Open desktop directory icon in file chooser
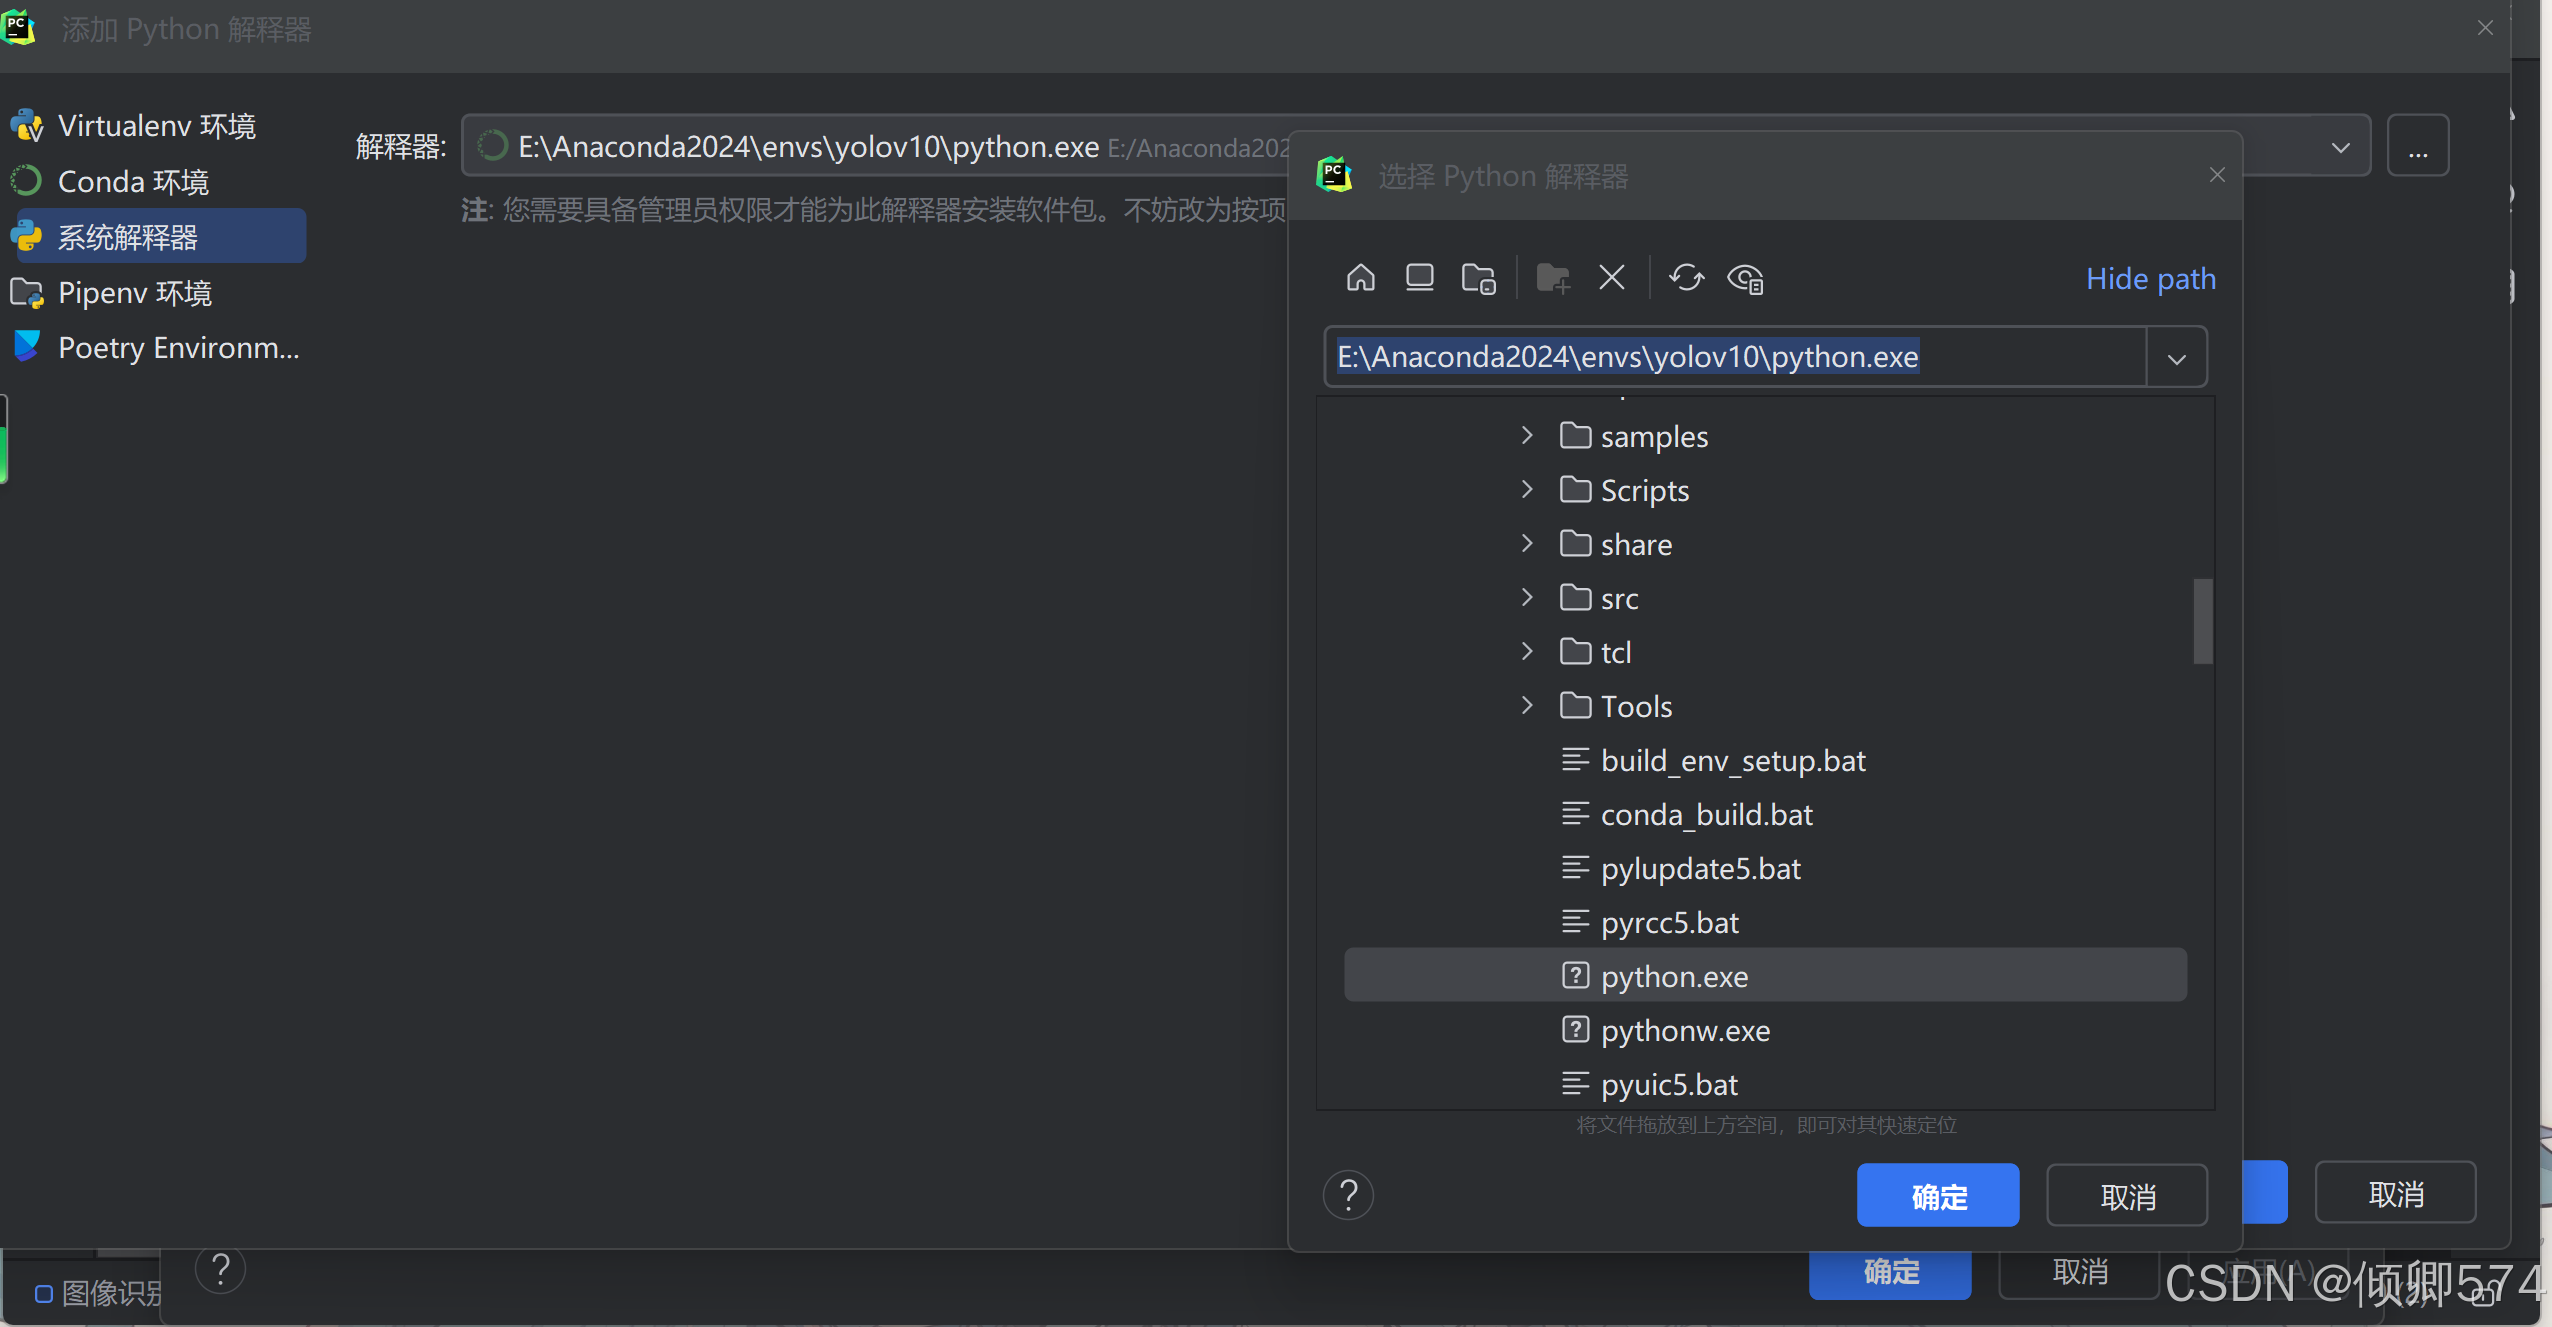2552x1327 pixels. point(1419,277)
